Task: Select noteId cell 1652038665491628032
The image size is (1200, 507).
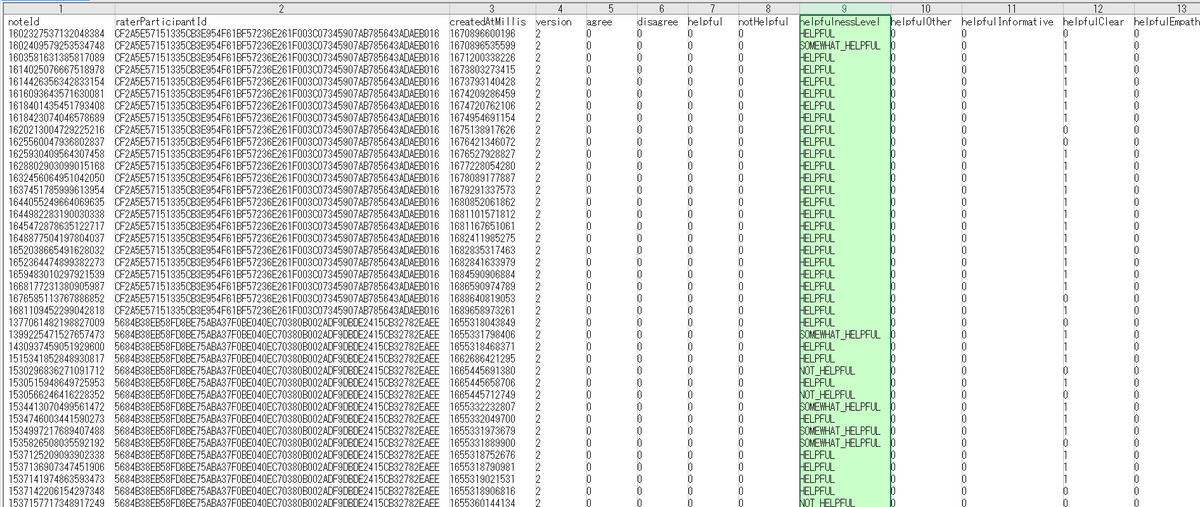Action: [57, 249]
